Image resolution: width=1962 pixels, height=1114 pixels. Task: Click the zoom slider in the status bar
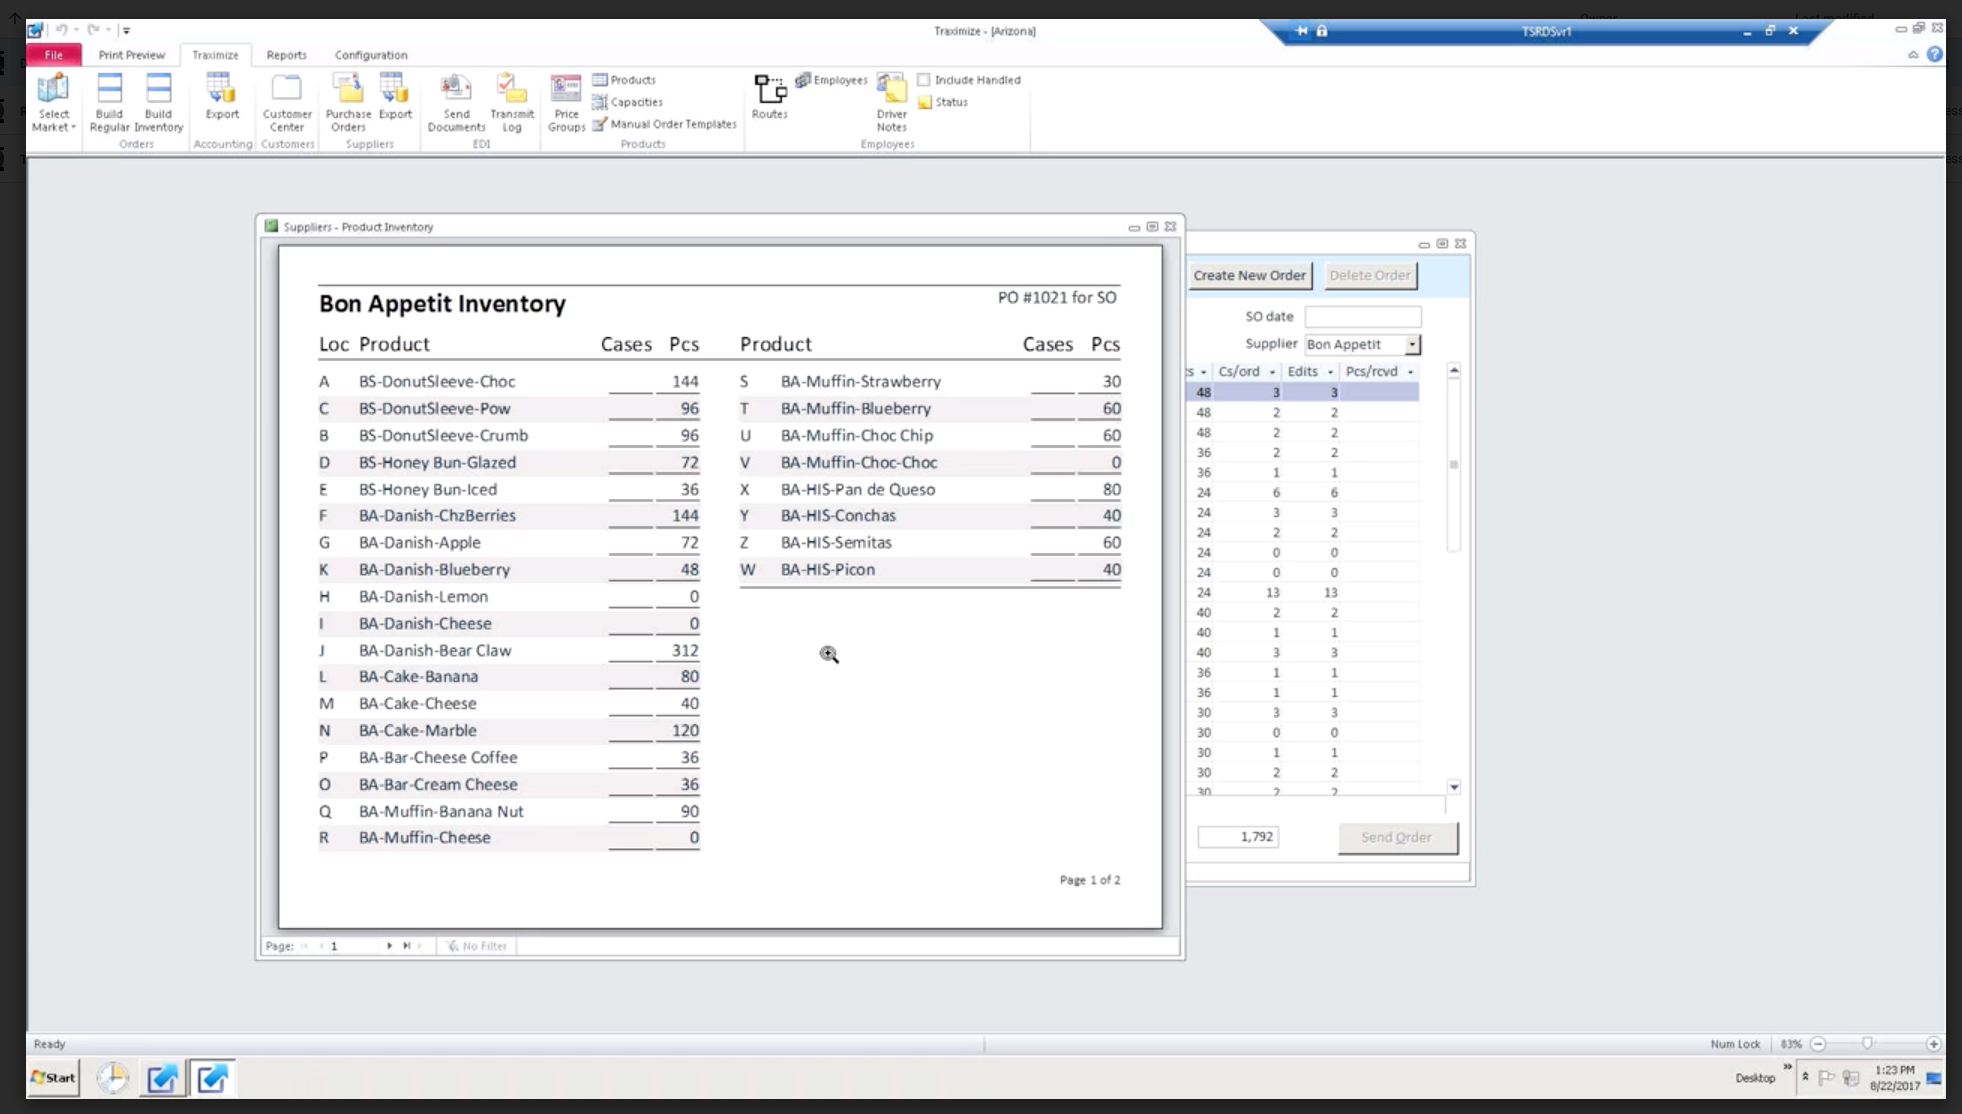(1867, 1044)
